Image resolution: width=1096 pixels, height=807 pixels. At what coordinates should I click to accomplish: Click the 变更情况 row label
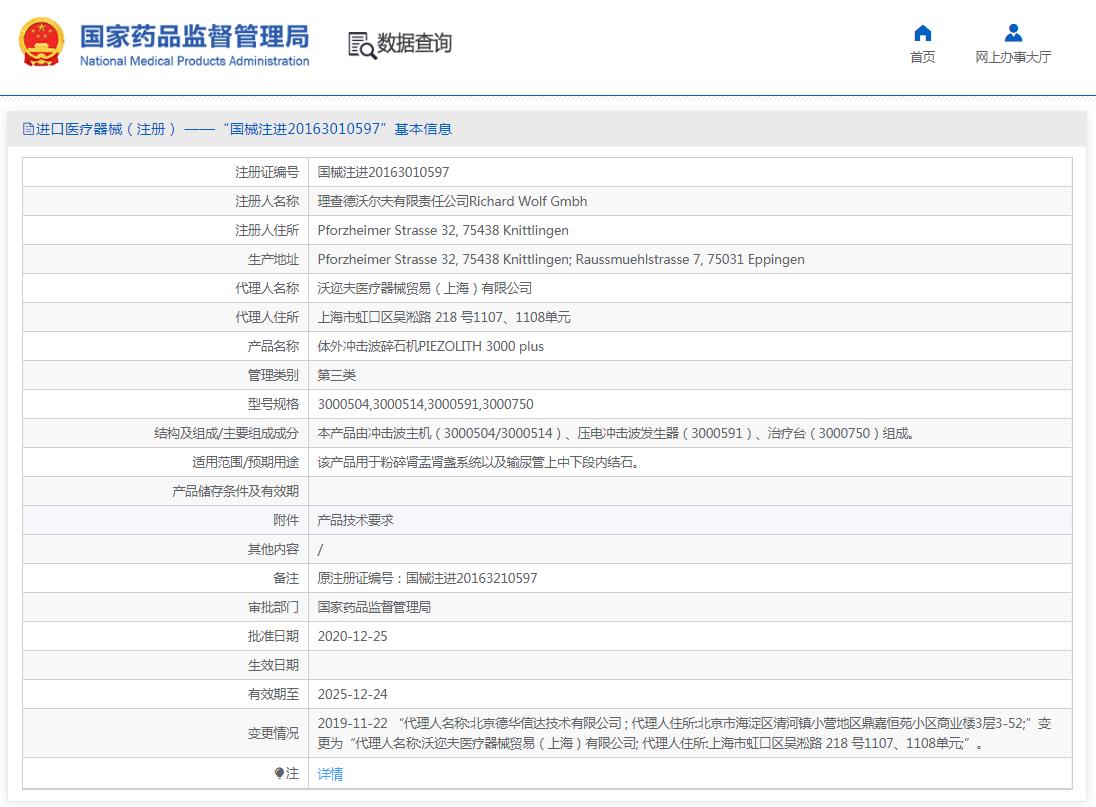coord(273,733)
